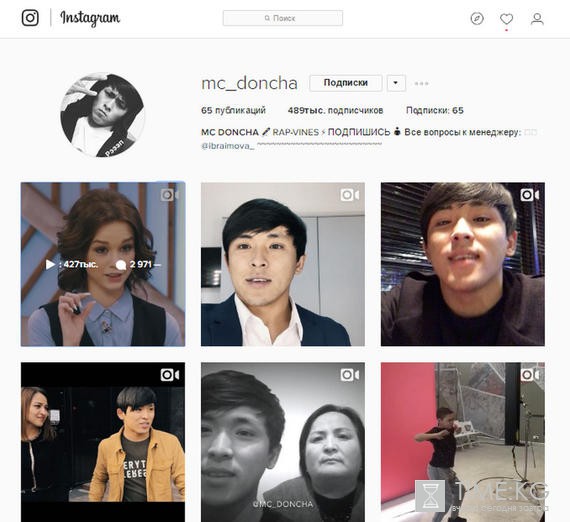570x522 pixels.
Task: Open the Explore compass icon
Action: click(x=477, y=19)
